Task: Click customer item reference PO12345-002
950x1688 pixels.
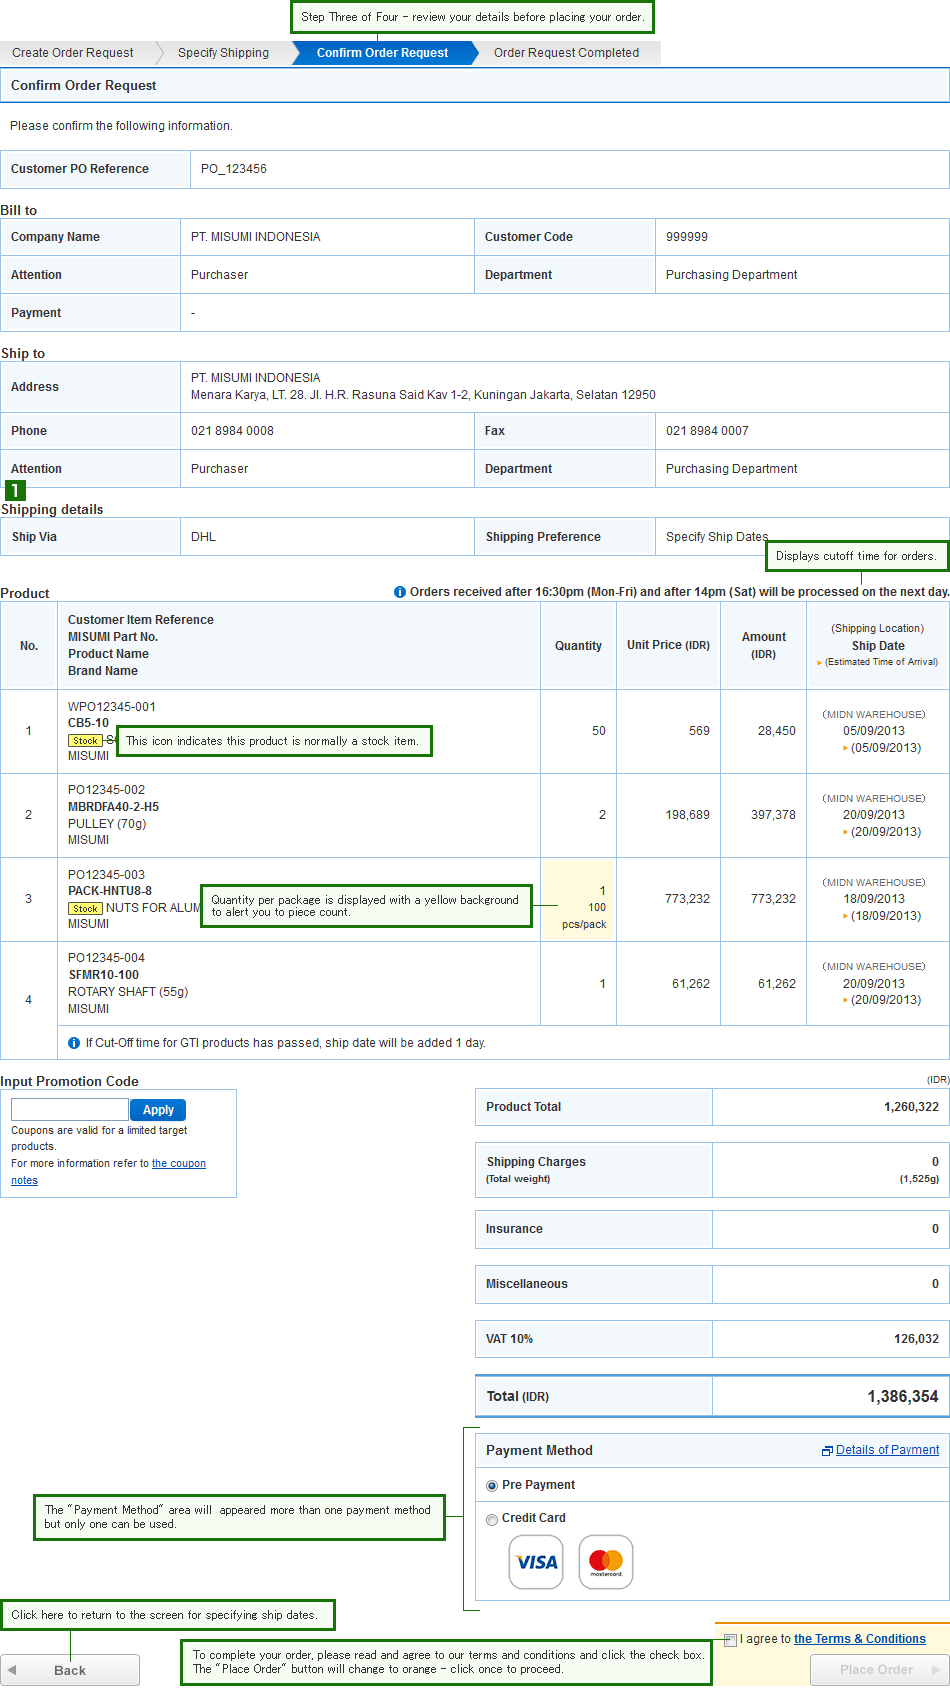Action: point(107,790)
